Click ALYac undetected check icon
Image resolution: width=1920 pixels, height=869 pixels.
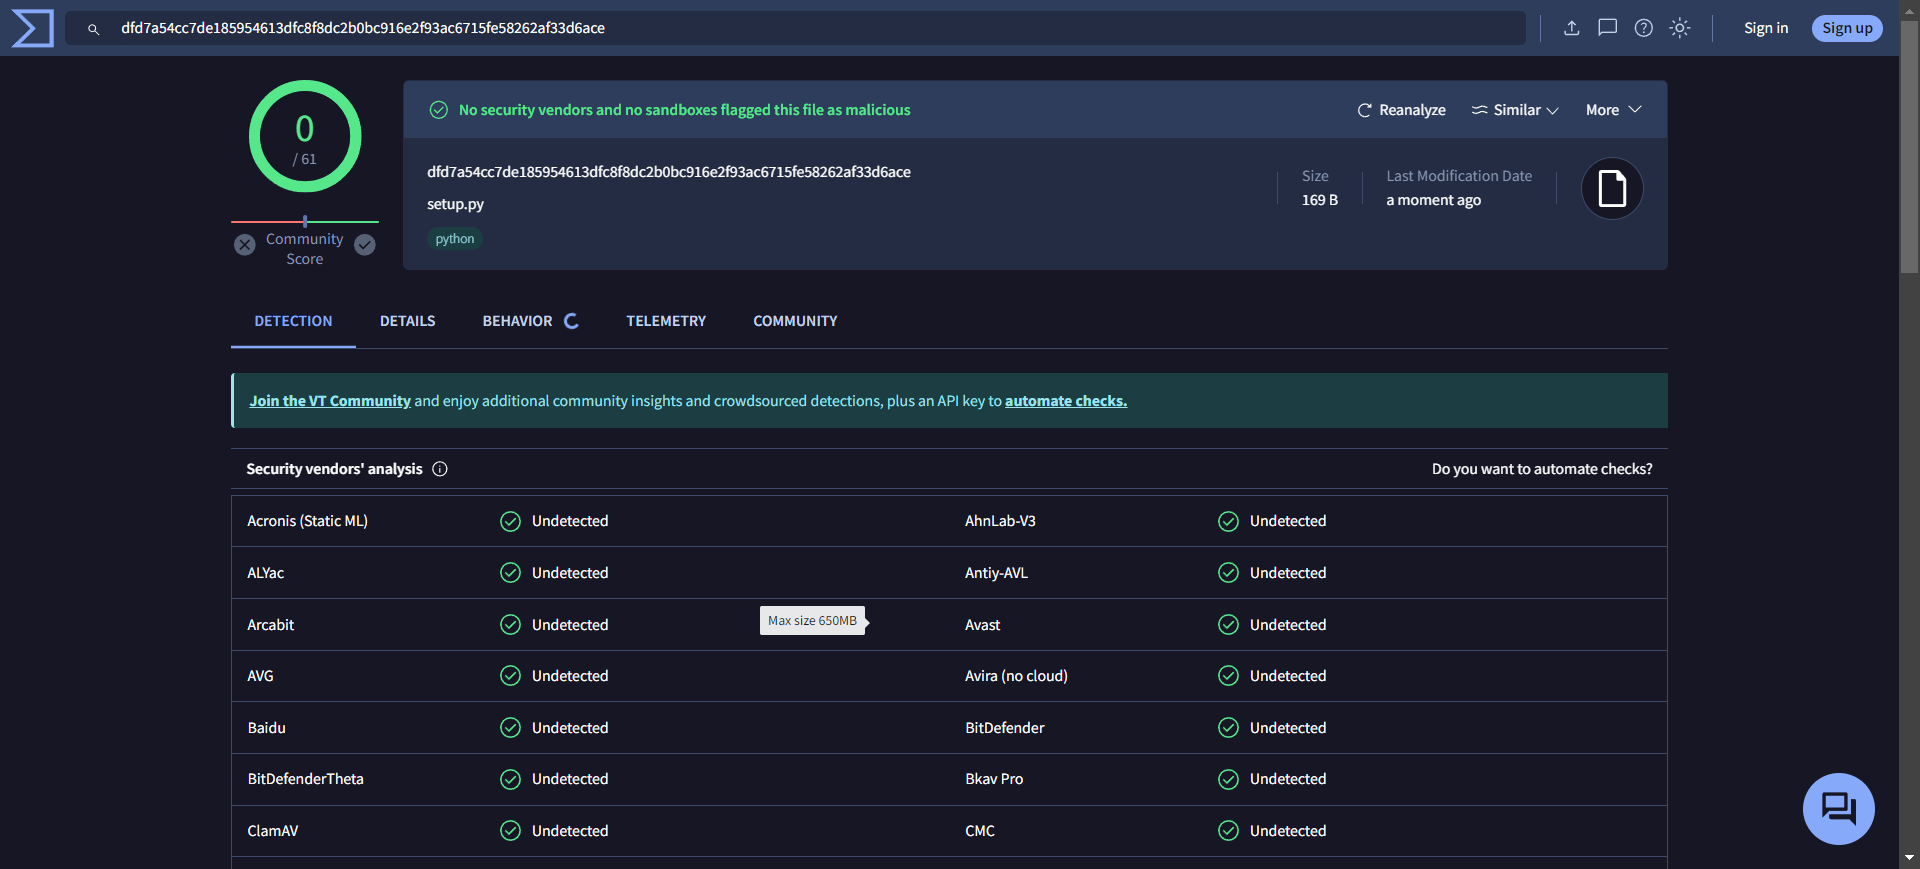coord(511,573)
